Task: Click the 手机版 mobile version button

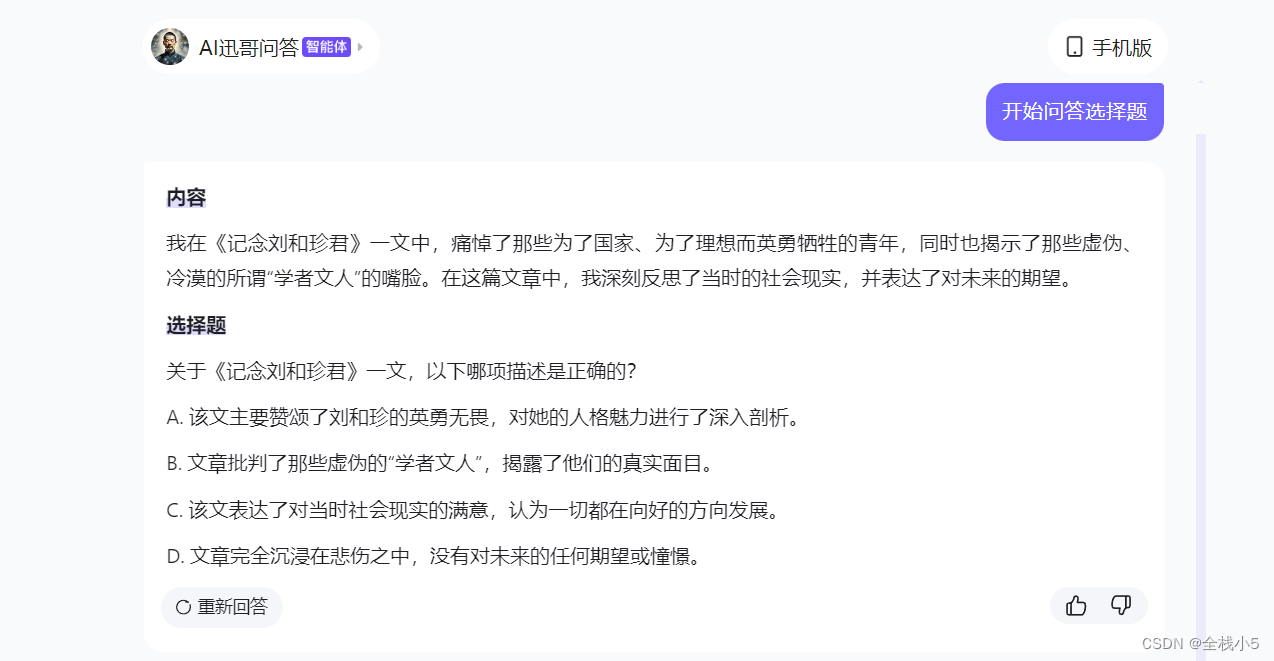Action: [x=1108, y=46]
